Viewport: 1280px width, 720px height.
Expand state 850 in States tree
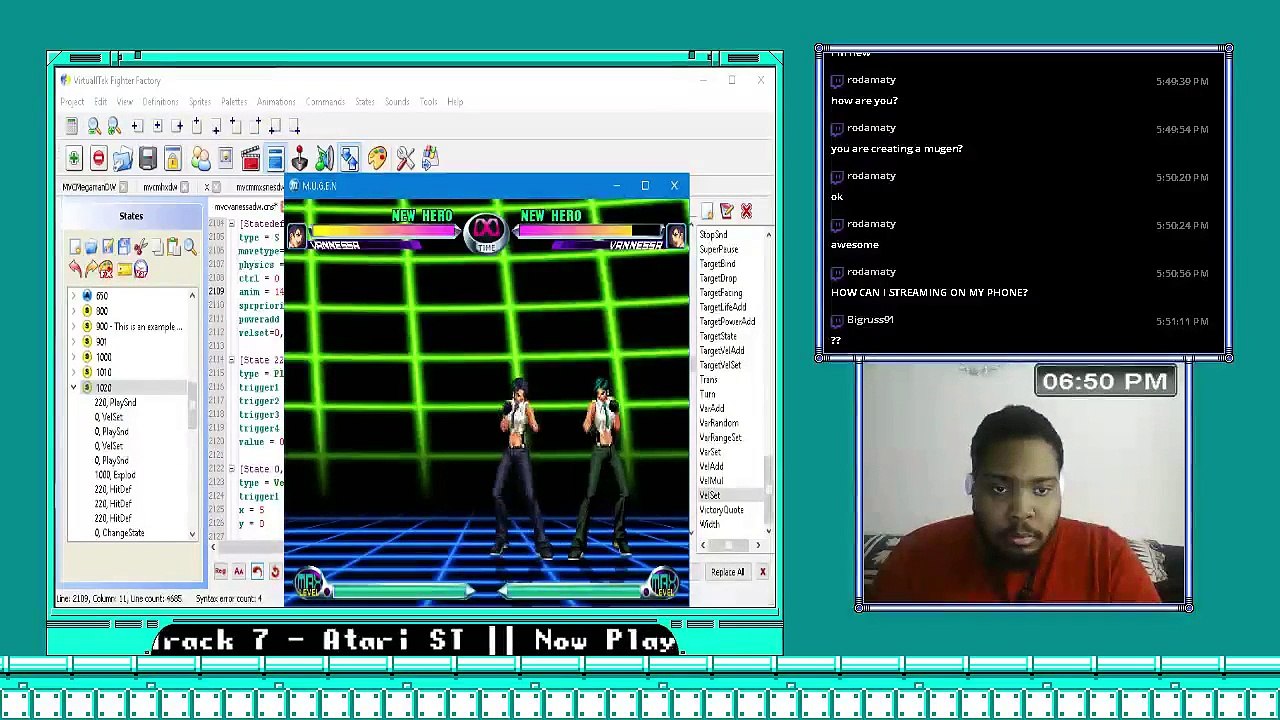coord(73,296)
